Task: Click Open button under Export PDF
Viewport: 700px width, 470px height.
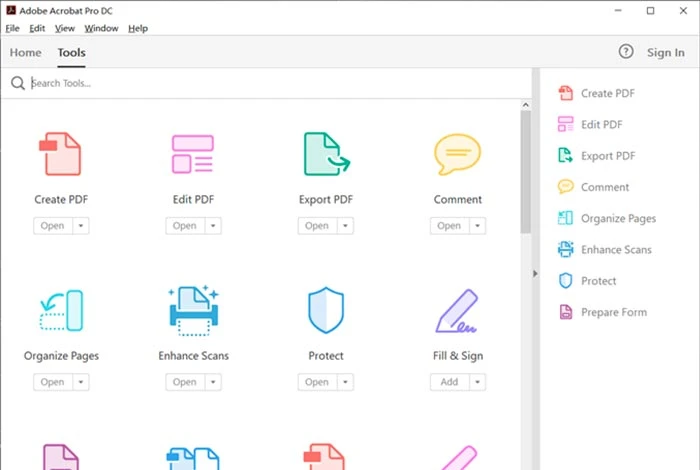Action: coord(317,226)
